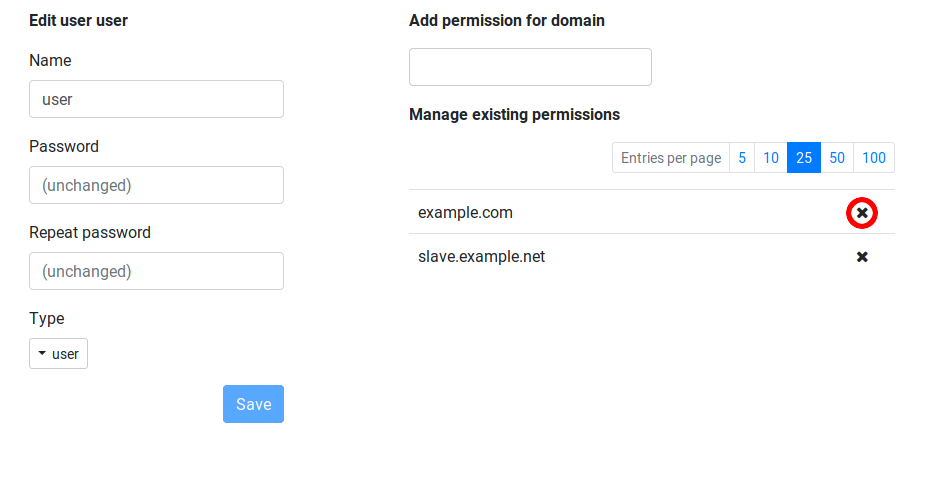Click the Repeat password label
The width and height of the screenshot is (934, 502).
90,232
